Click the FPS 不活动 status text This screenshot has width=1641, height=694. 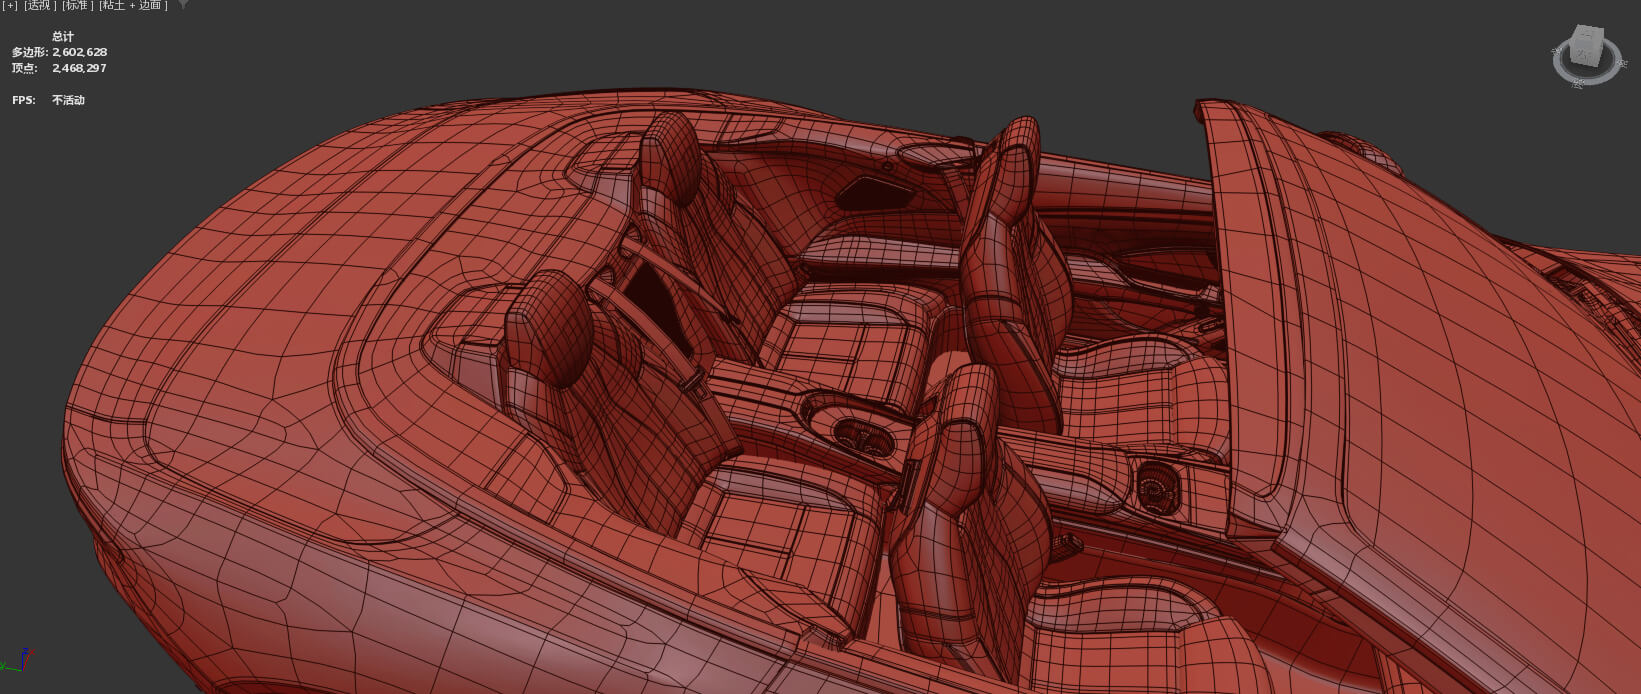(68, 100)
